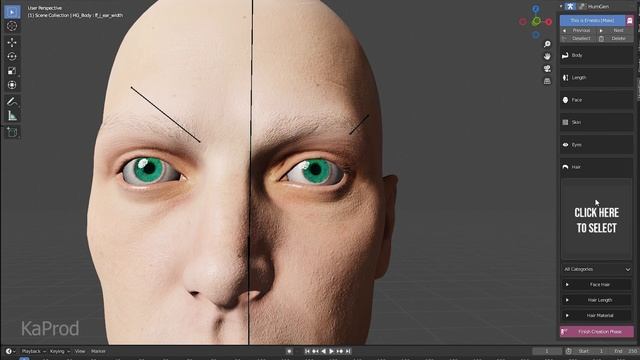Expand the Length section
The height and width of the screenshot is (360, 640).
pyautogui.click(x=596, y=78)
